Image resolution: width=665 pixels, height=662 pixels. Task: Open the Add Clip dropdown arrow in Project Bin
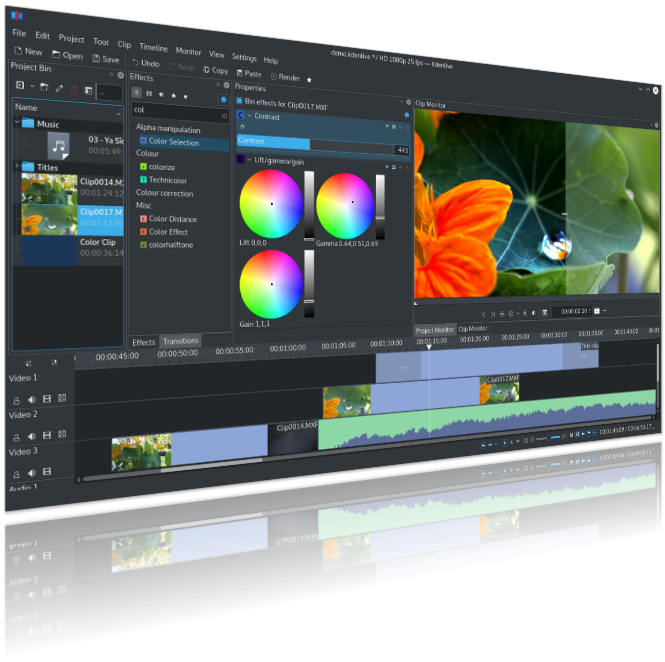point(32,86)
